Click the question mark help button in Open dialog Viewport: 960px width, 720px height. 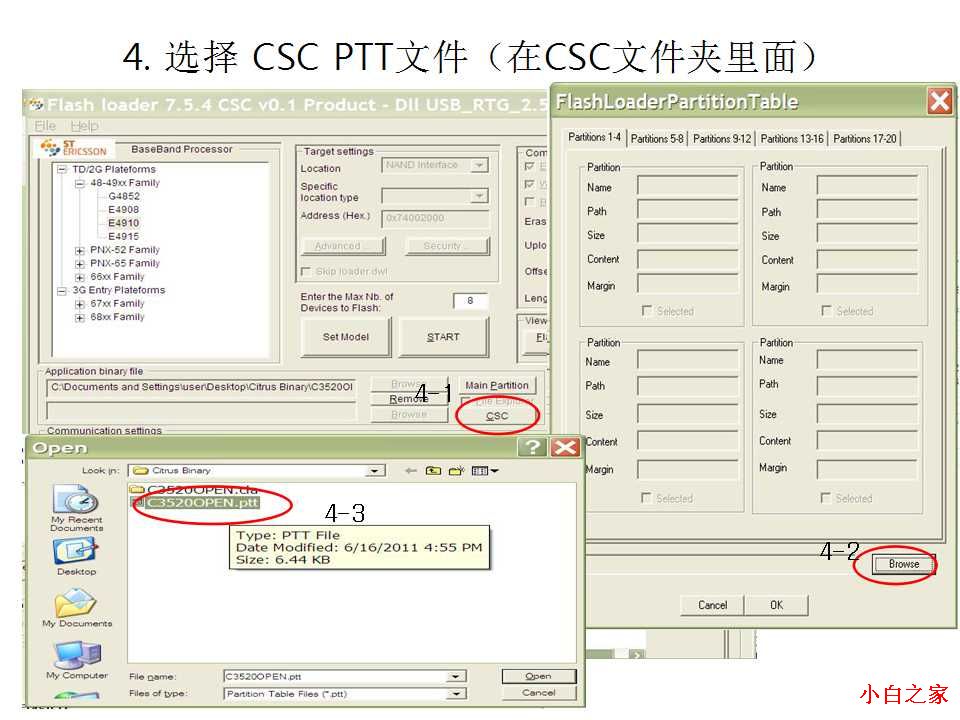tap(532, 447)
